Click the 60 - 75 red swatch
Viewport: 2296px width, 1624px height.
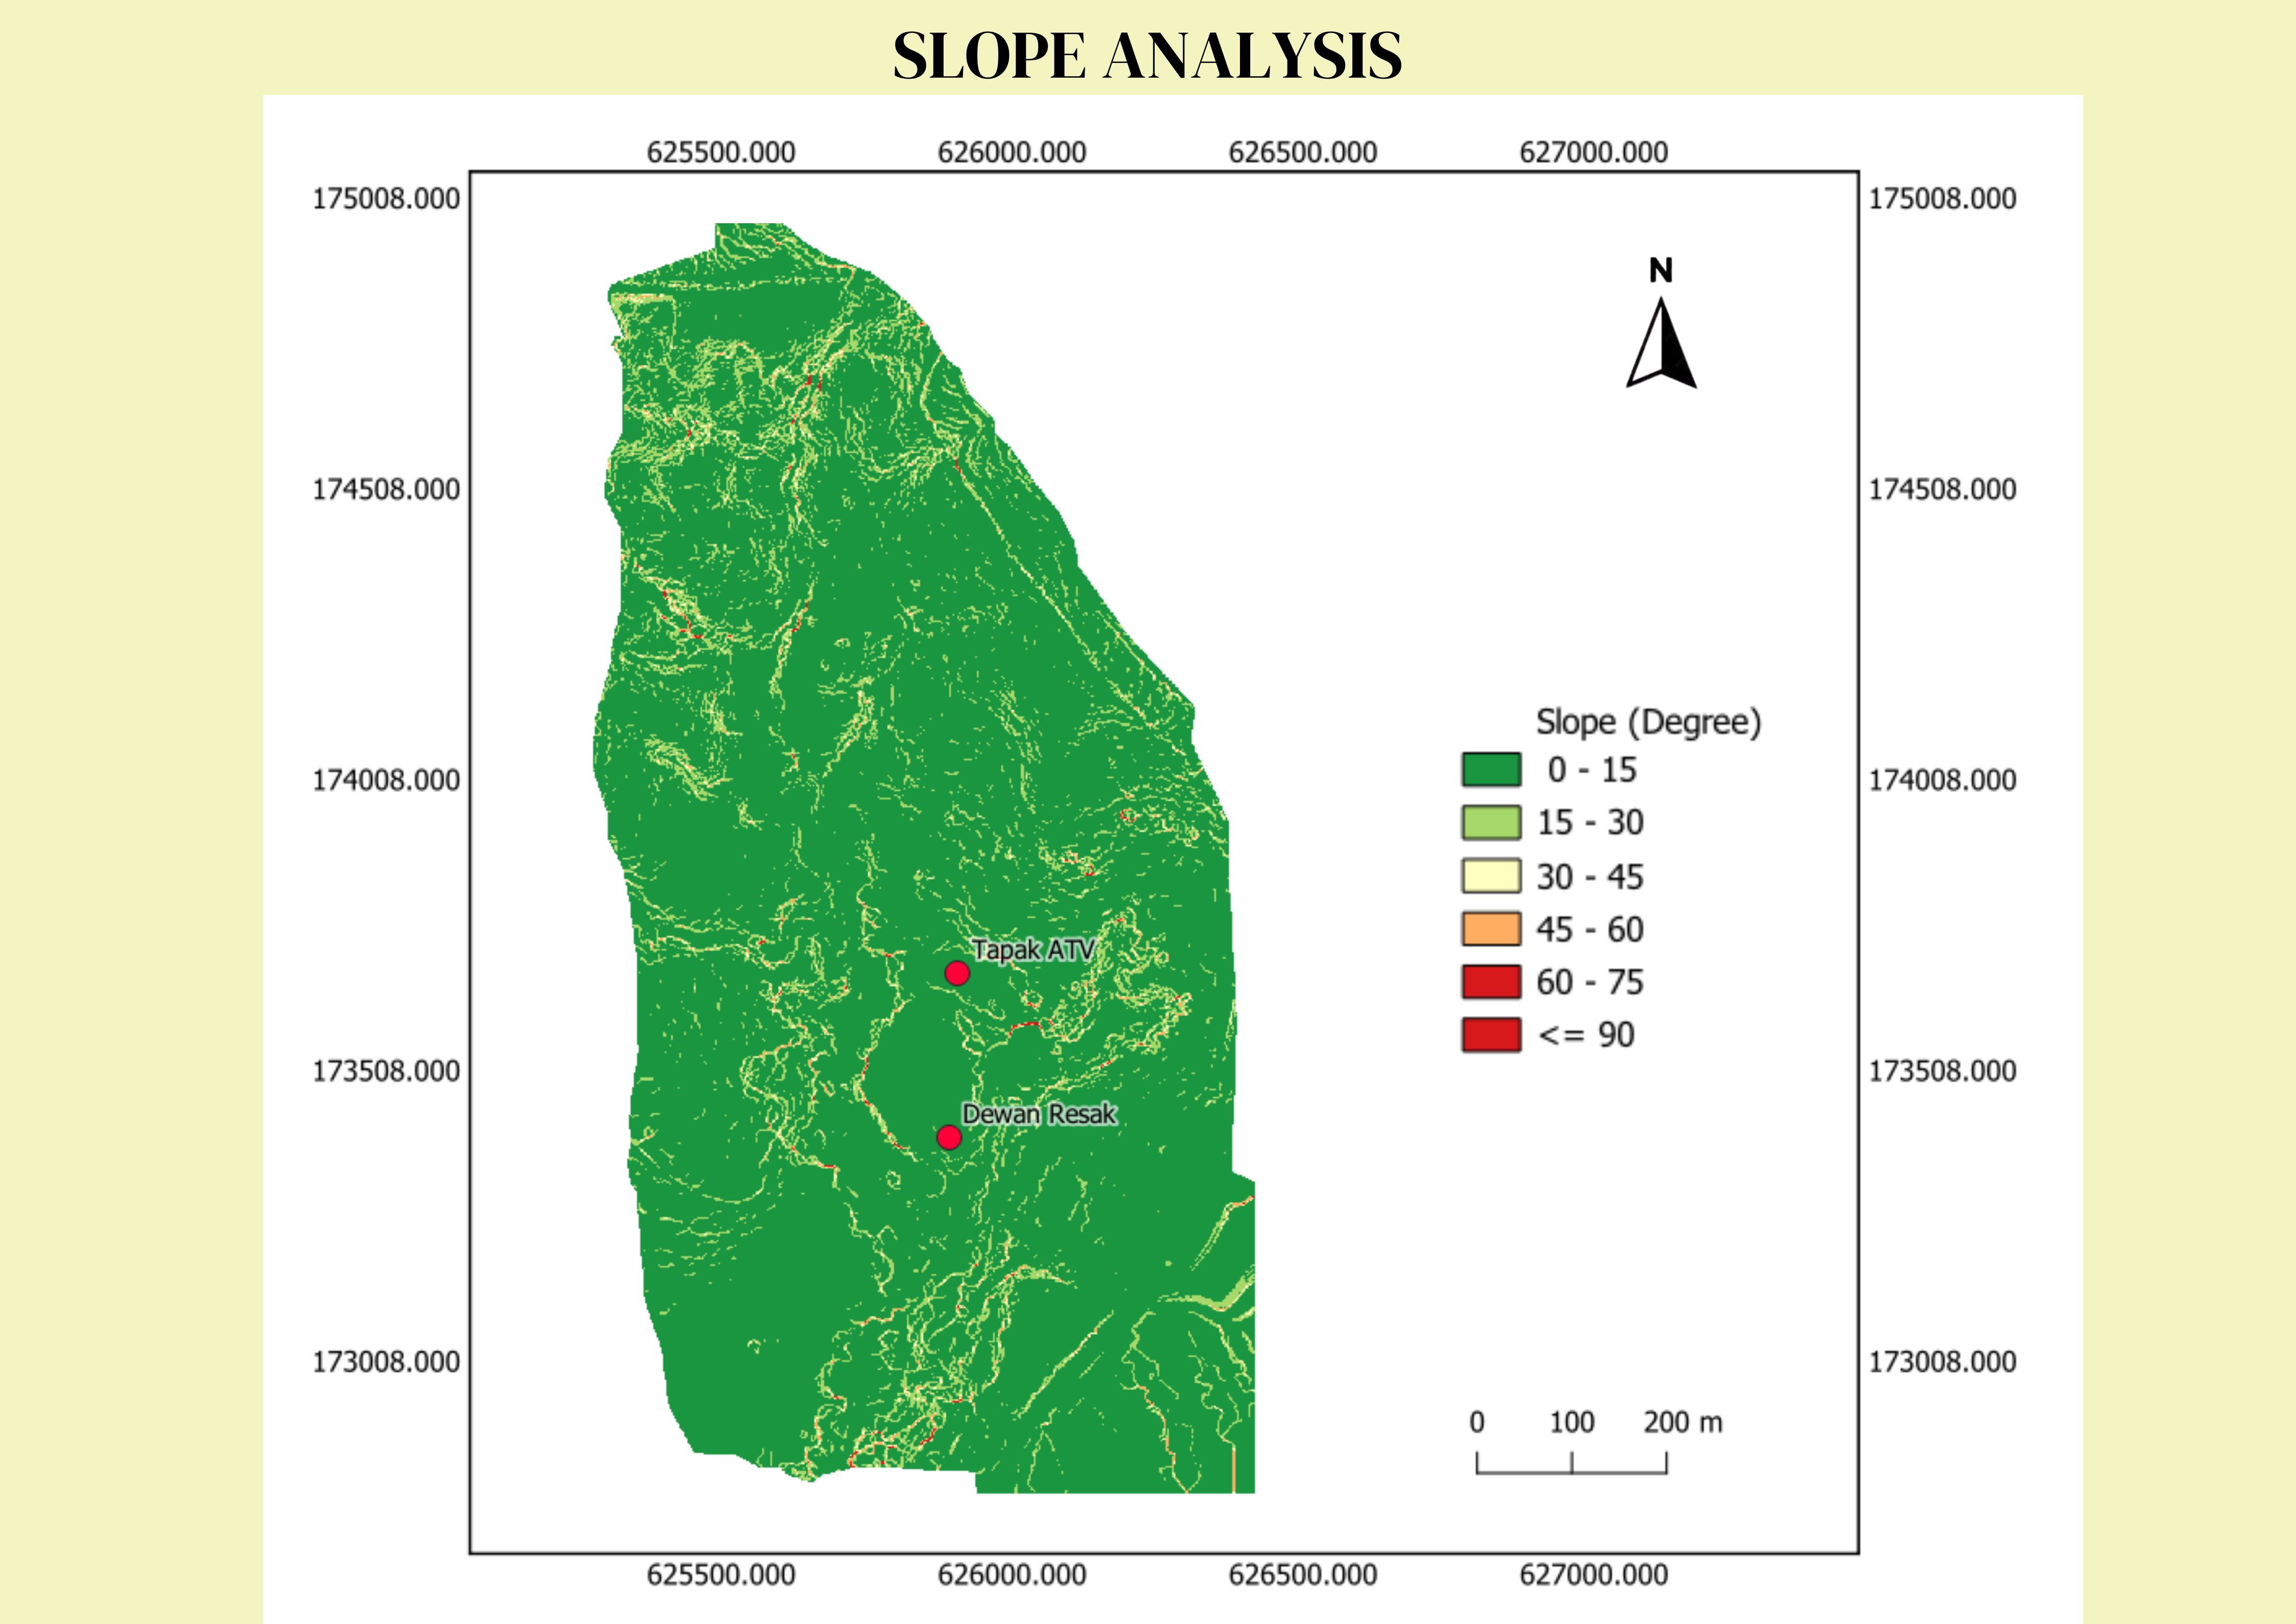tap(1491, 982)
